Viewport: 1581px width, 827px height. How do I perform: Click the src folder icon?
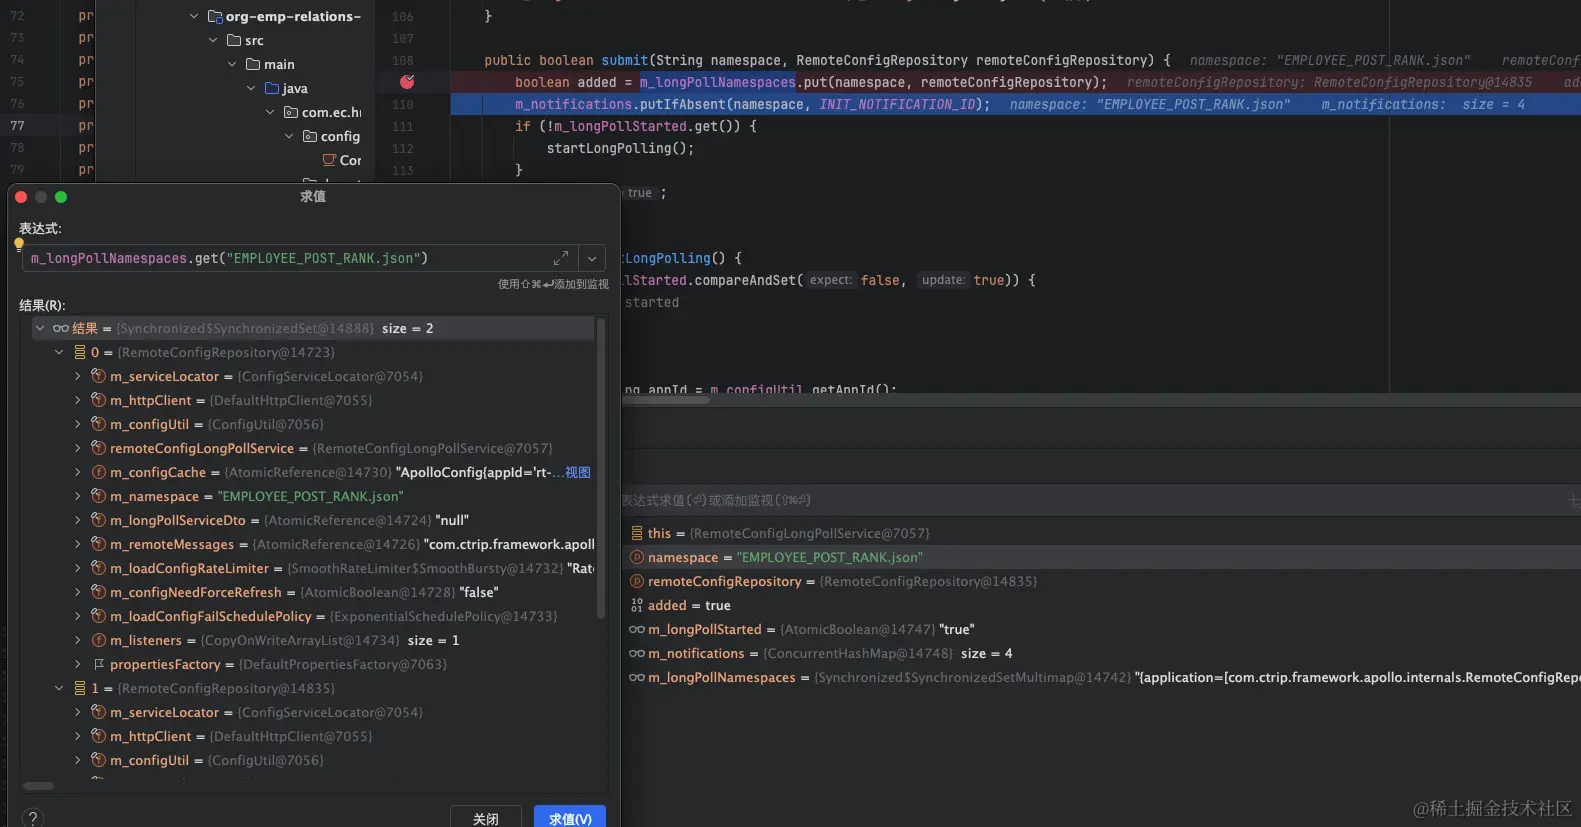[x=234, y=40]
